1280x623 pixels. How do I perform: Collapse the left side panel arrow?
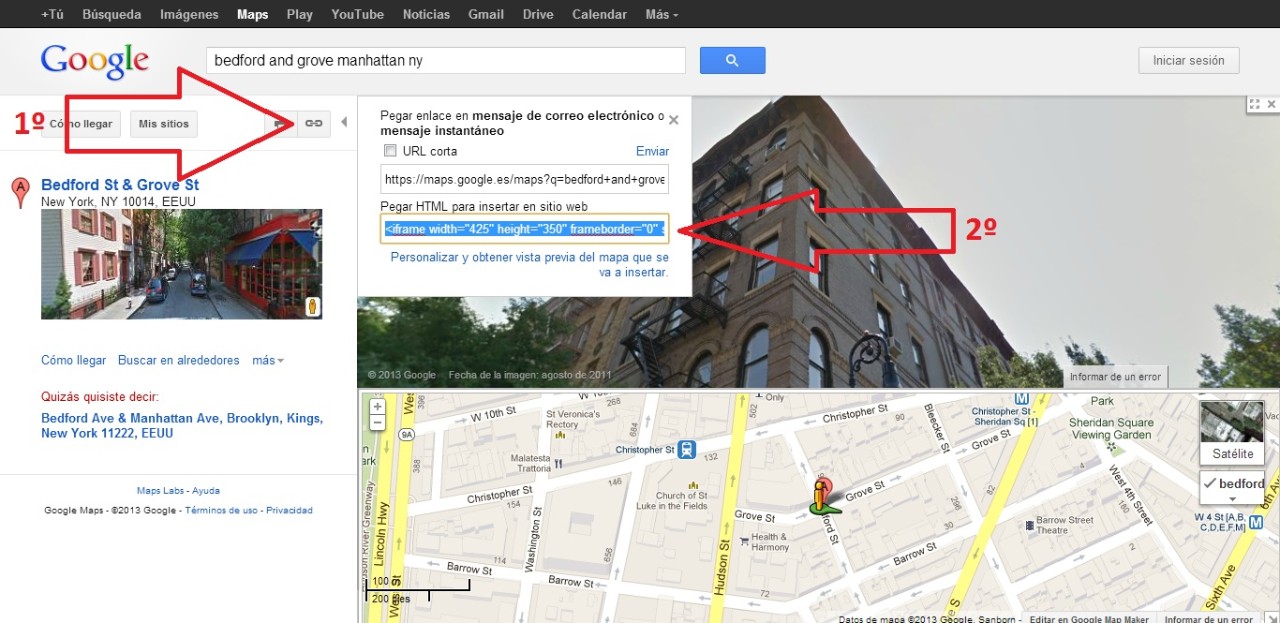click(344, 123)
